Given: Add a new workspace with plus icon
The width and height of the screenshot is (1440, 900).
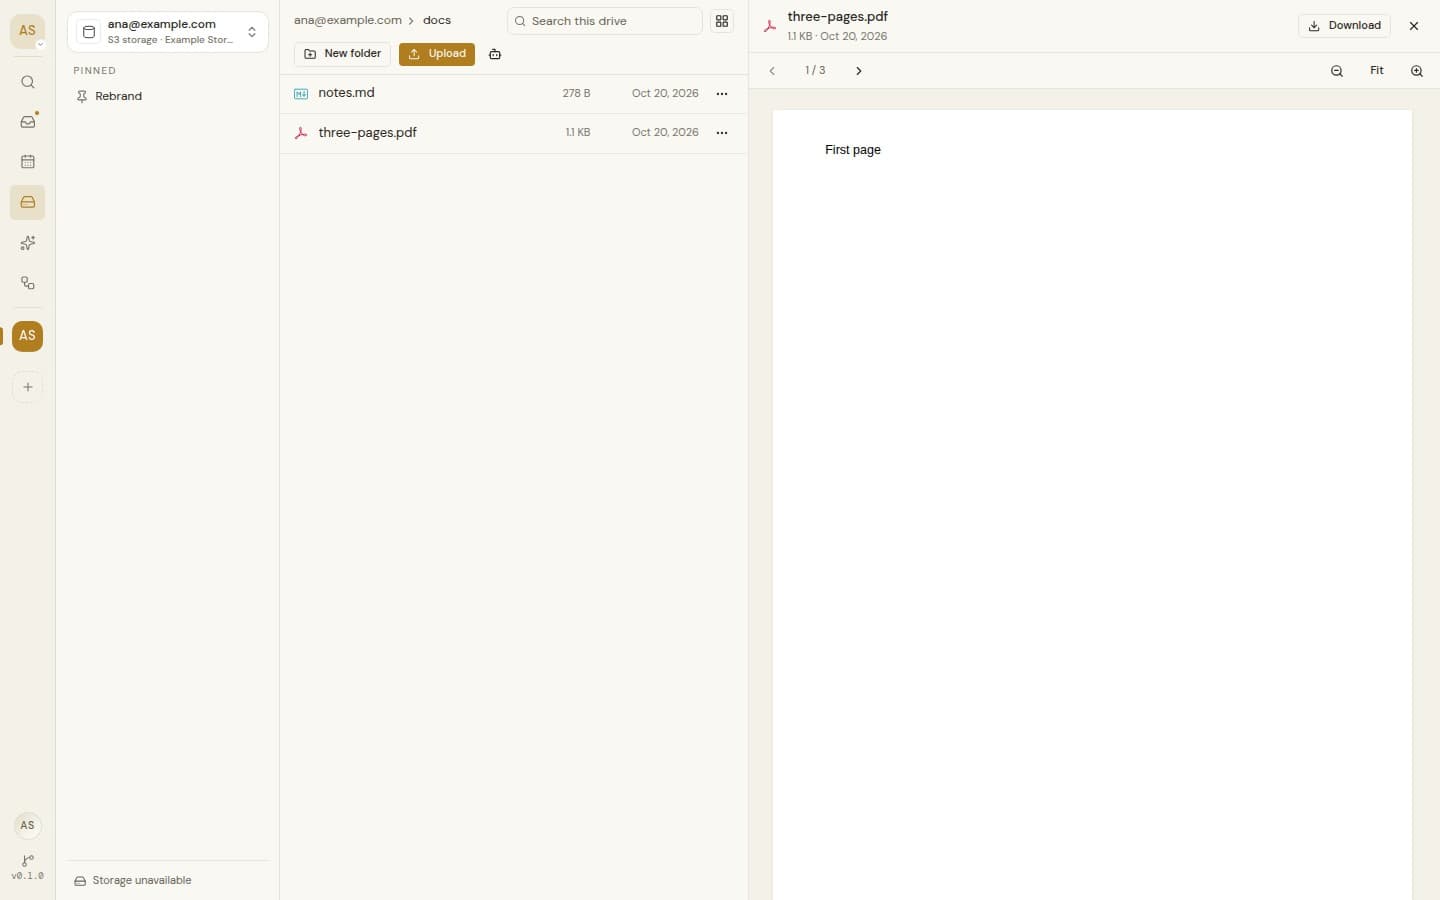Looking at the screenshot, I should [28, 387].
